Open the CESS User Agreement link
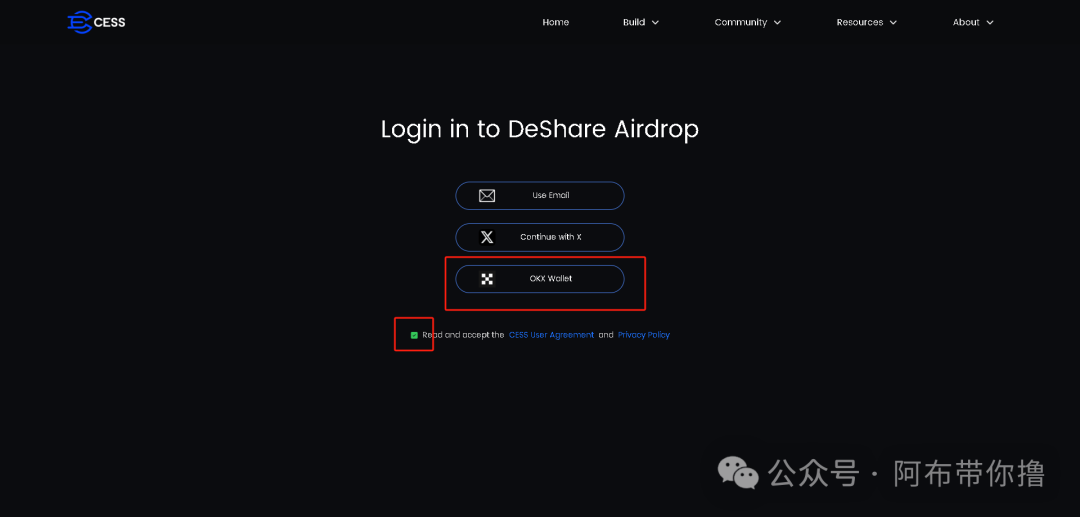1080x517 pixels. (x=551, y=335)
